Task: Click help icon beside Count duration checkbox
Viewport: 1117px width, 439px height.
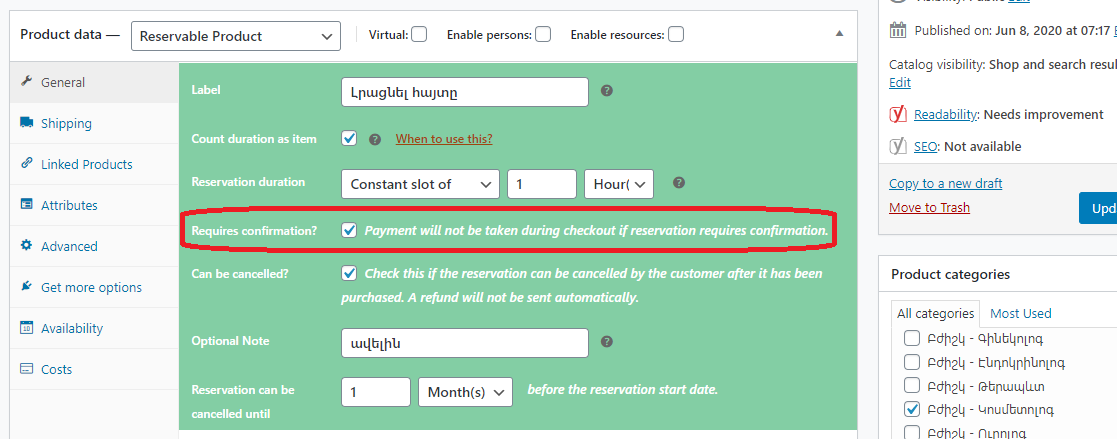Action: click(375, 139)
